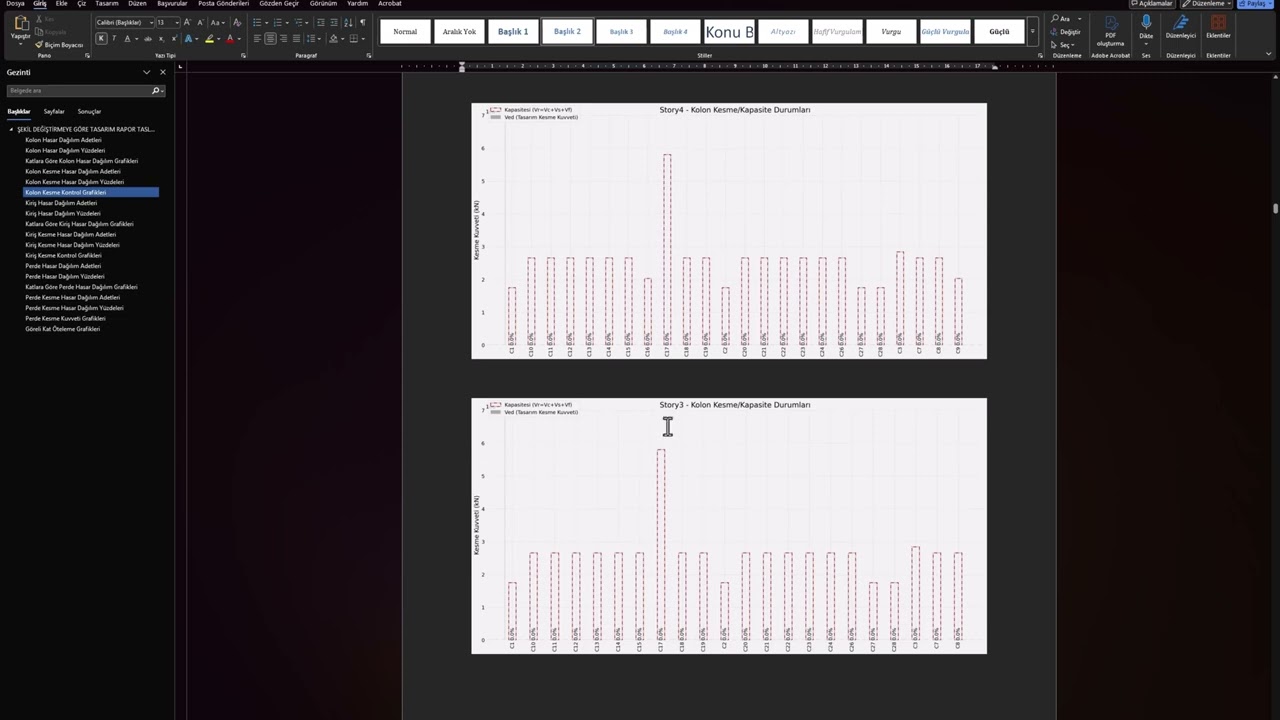Decrease paragraph indent
This screenshot has height=720, width=1280.
click(320, 22)
